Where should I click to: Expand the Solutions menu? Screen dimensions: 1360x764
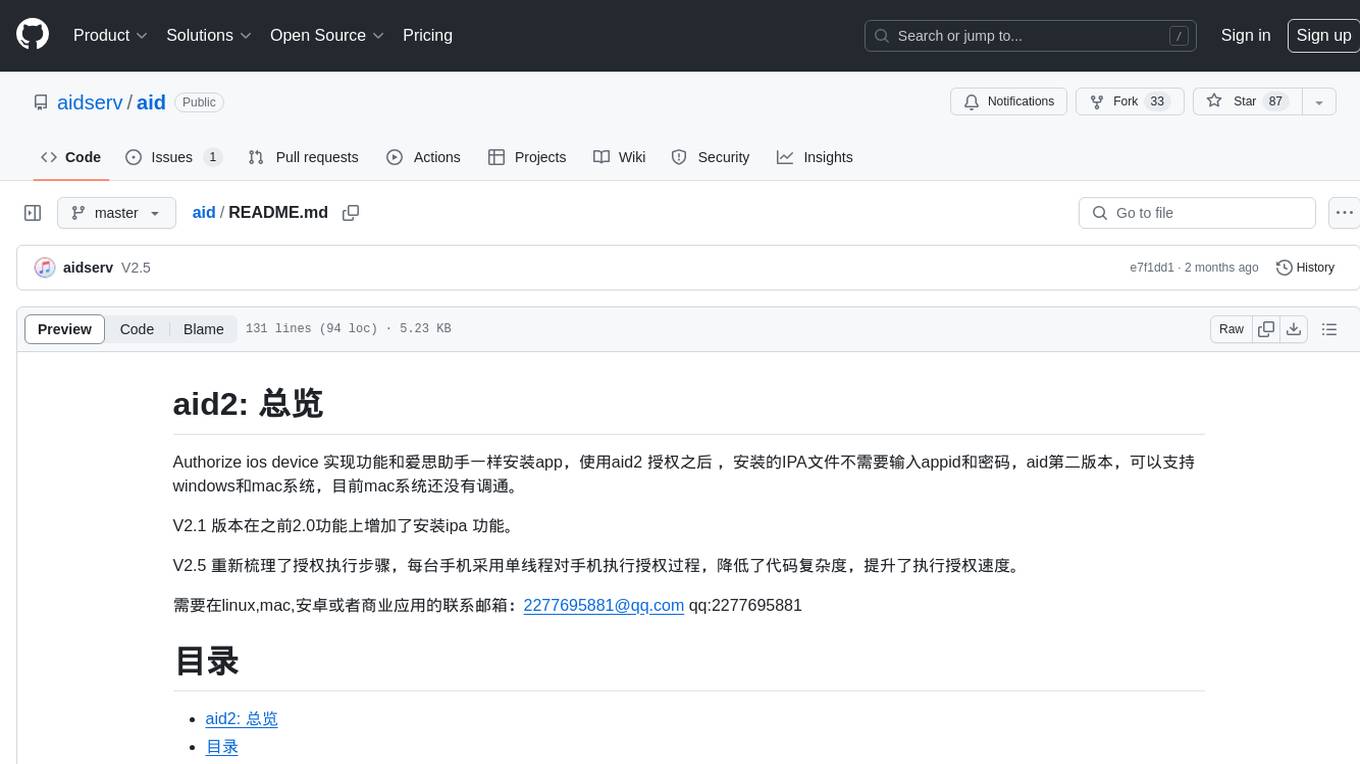[x=208, y=35]
